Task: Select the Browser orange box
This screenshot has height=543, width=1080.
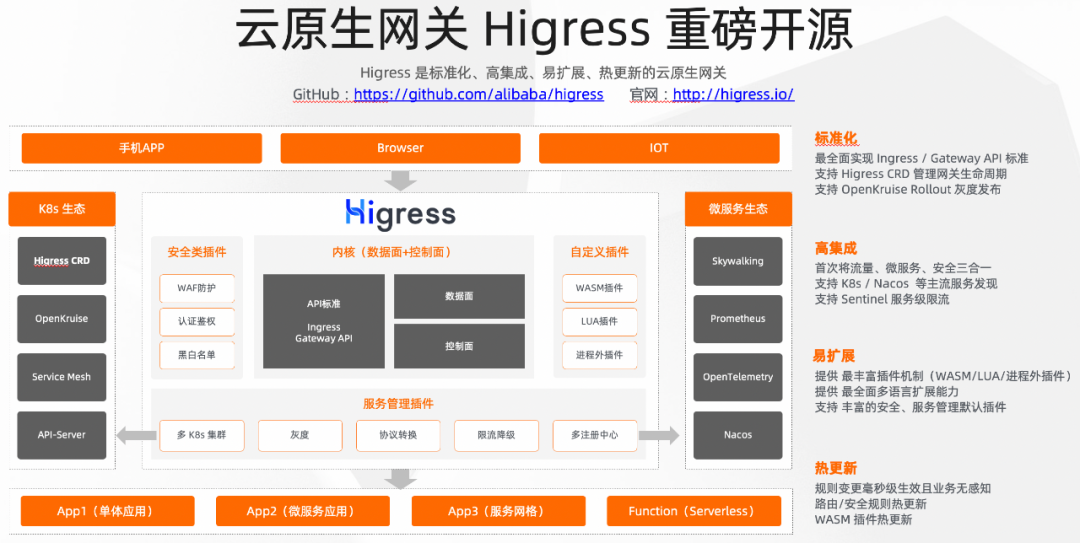Action: 400,148
